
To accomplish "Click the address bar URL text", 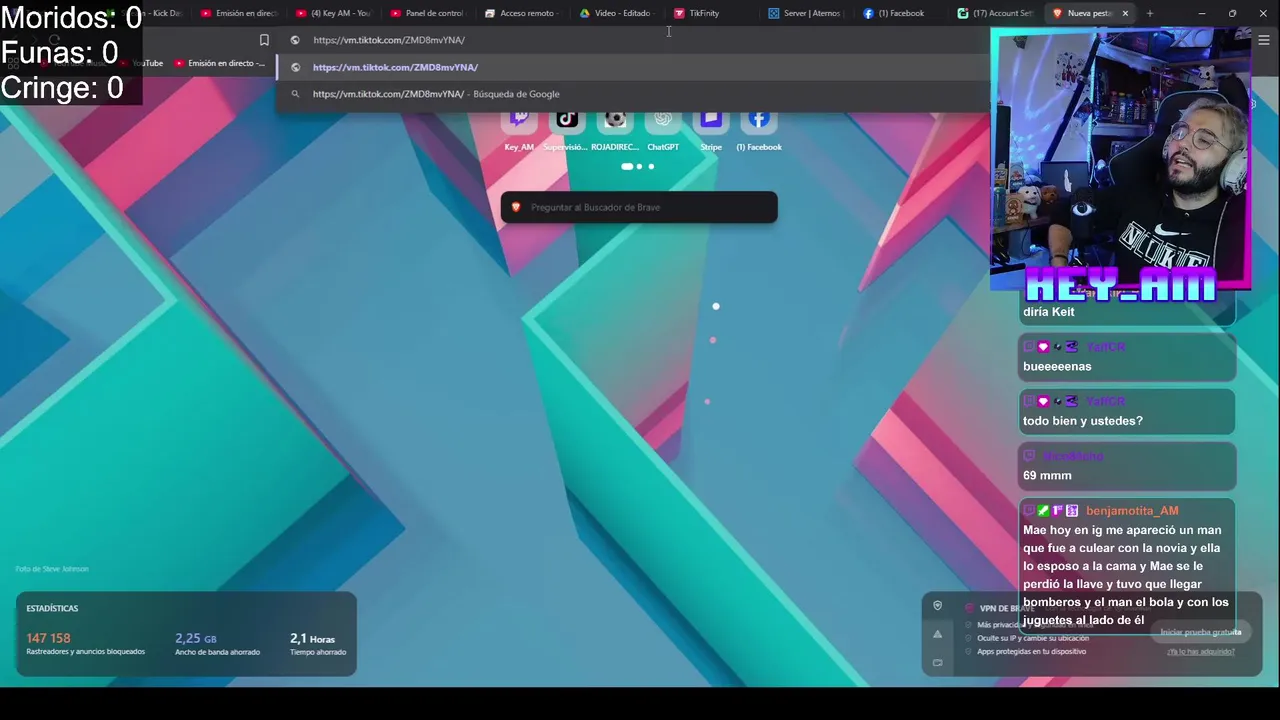I will [389, 40].
